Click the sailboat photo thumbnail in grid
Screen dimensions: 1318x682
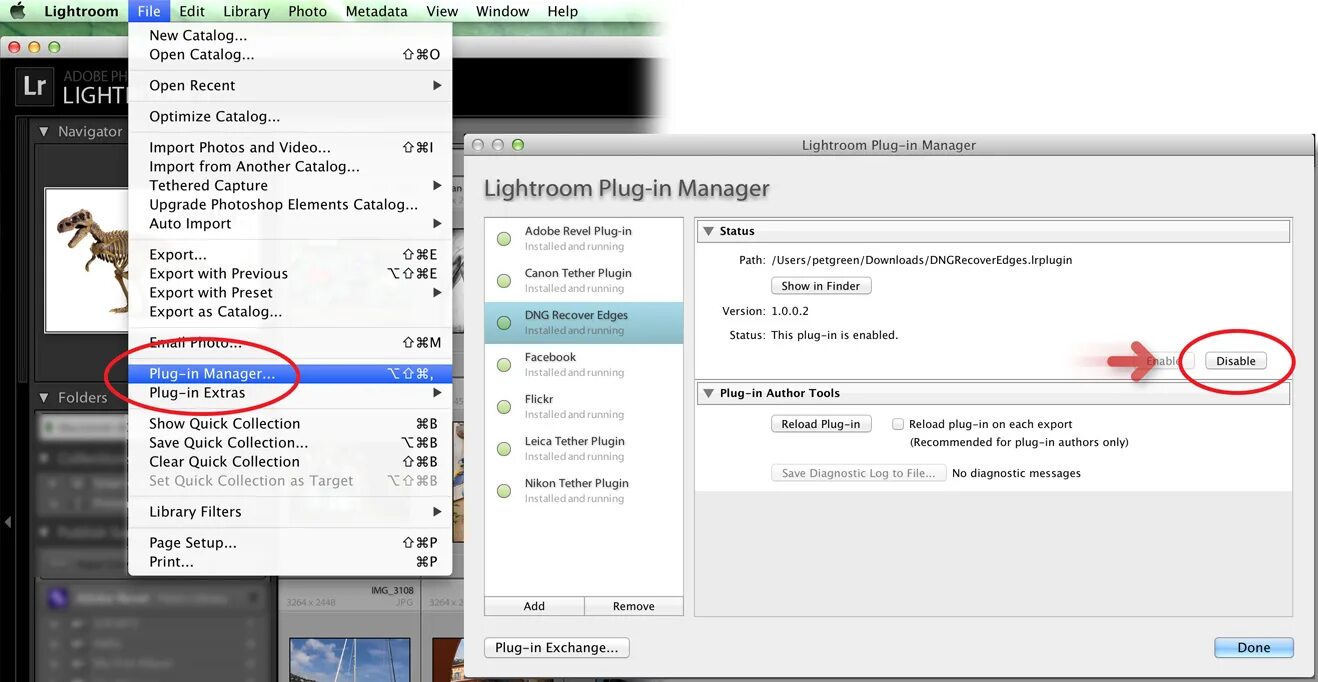point(350,660)
